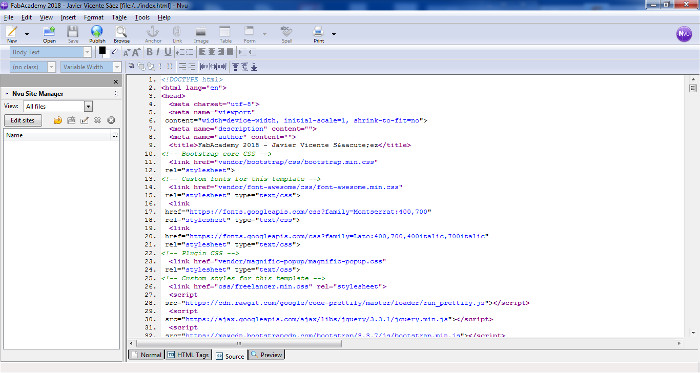The width and height of the screenshot is (700, 373).
Task: Click the horizontal scrollbar right arrow
Action: pos(679,344)
